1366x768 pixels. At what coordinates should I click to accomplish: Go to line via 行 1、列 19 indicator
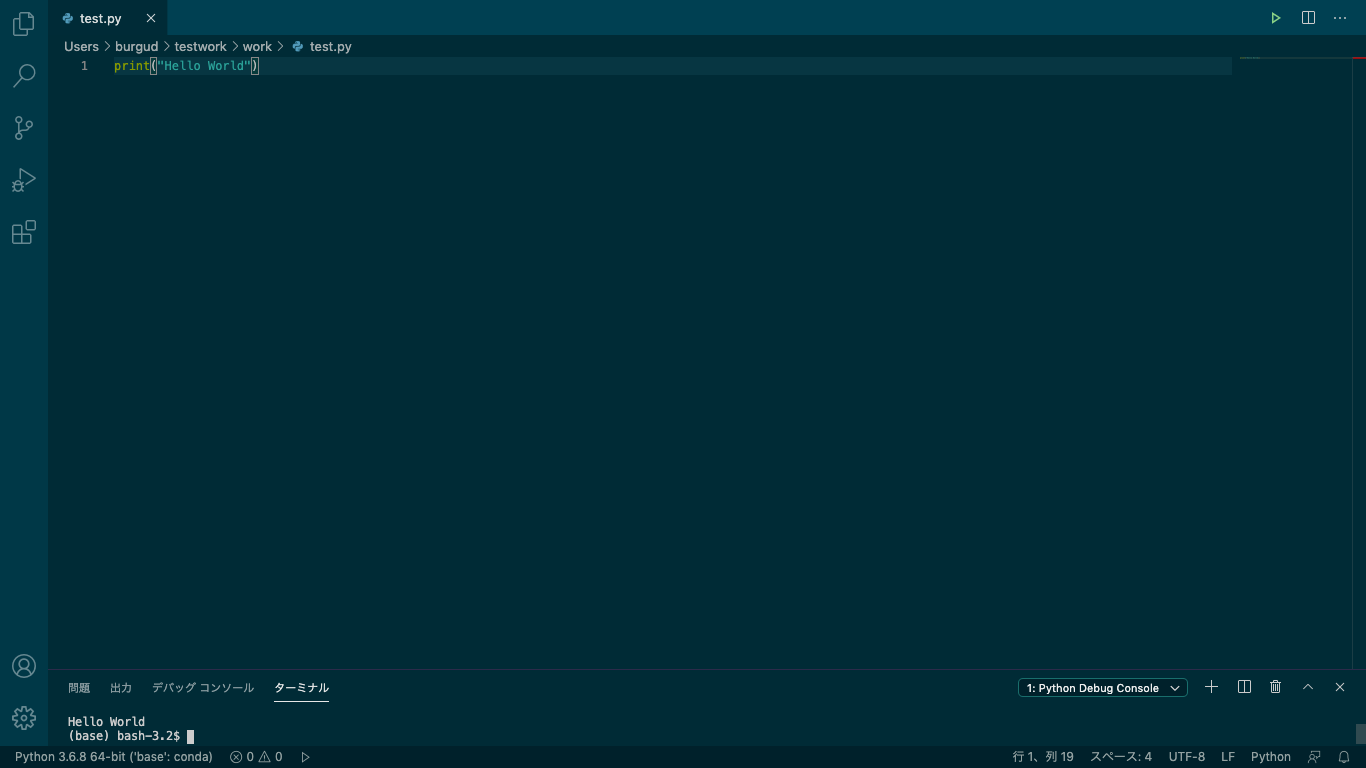tap(1043, 757)
